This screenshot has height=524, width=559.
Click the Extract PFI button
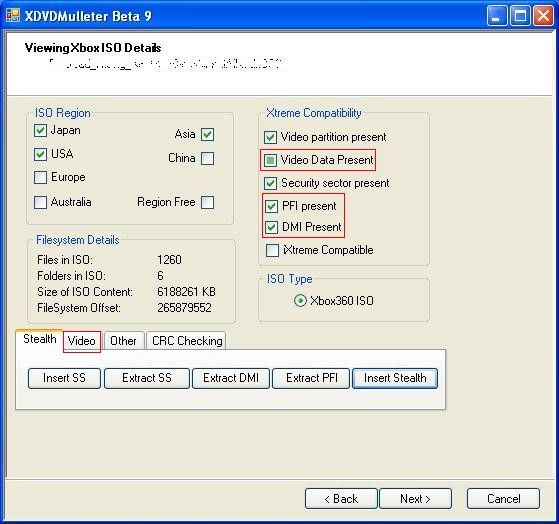coord(311,378)
